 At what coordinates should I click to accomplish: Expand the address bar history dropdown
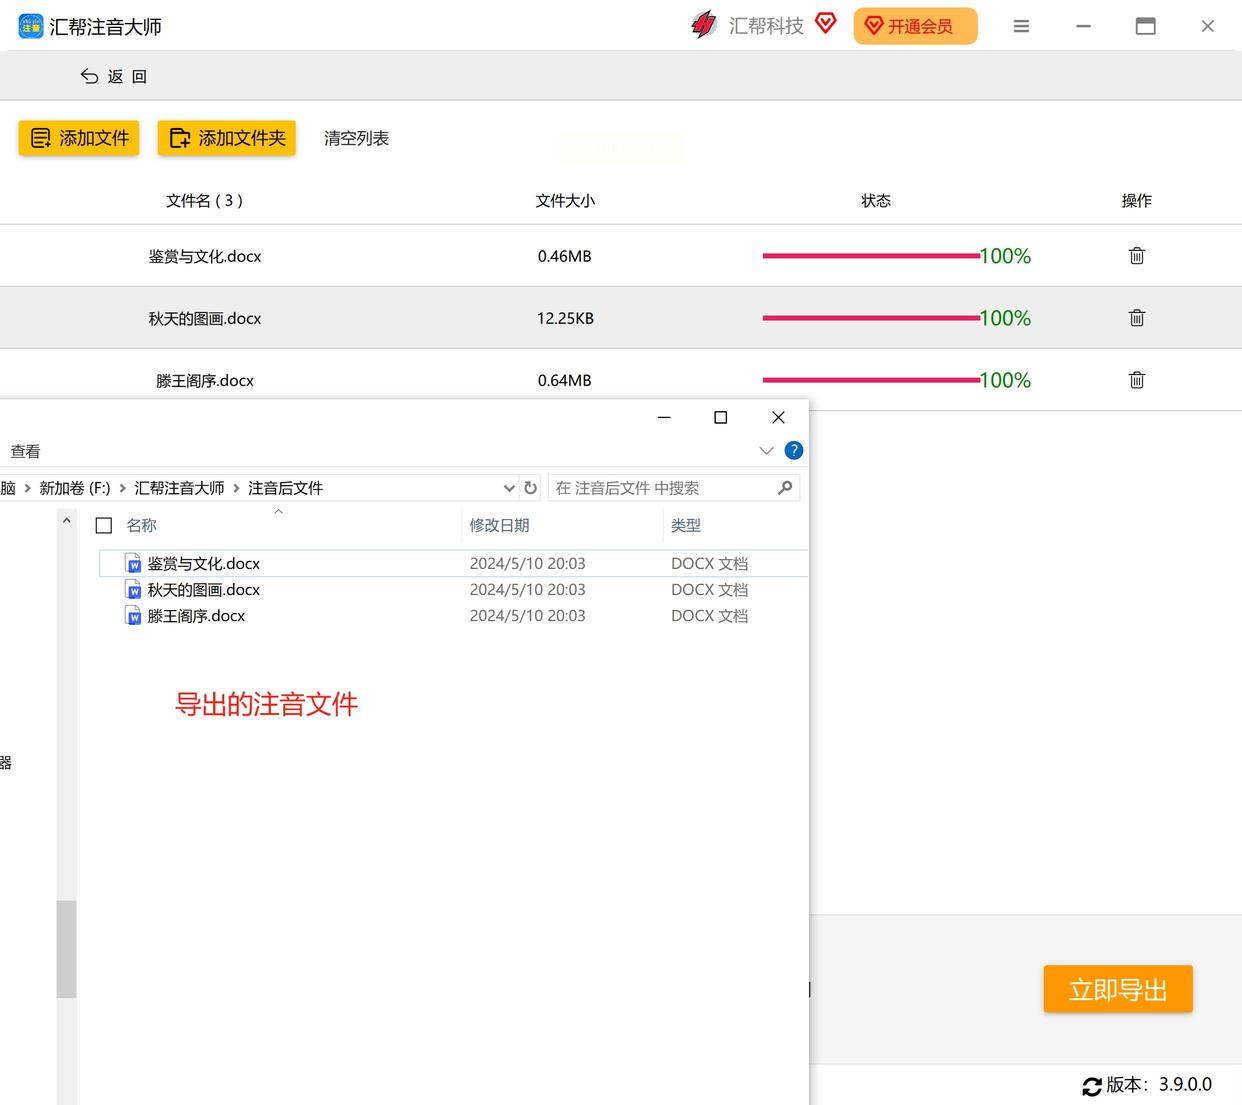tap(509, 488)
